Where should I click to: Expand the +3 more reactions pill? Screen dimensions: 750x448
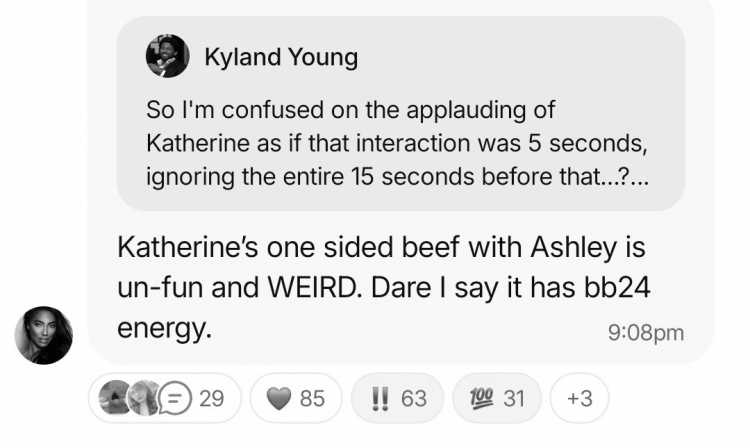coord(579,398)
